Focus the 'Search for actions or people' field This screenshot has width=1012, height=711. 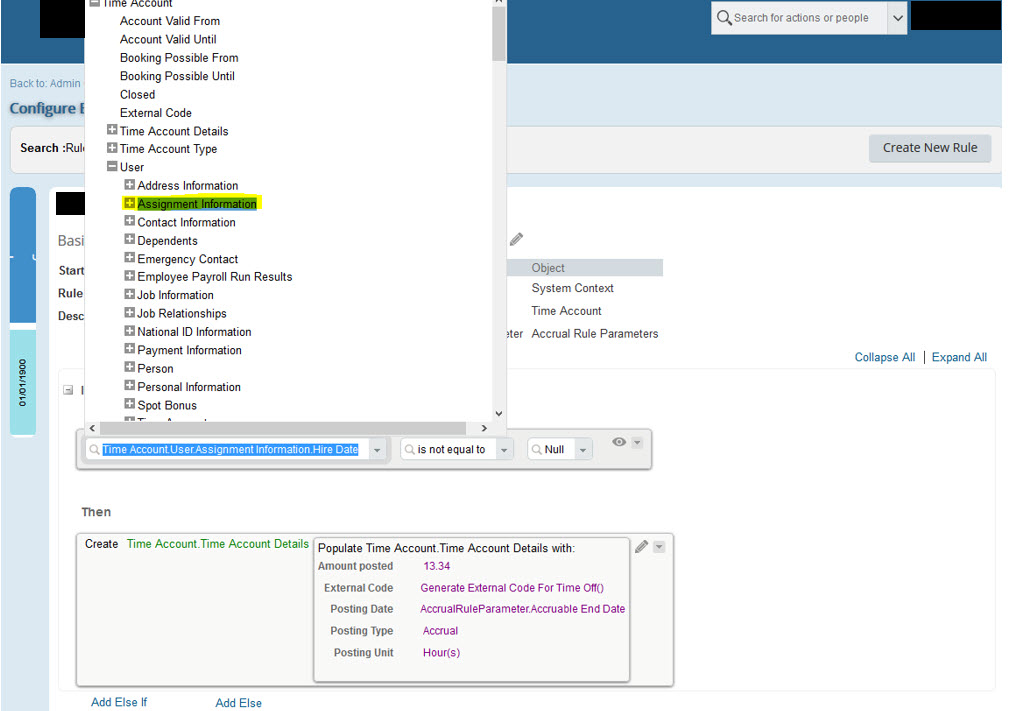click(801, 18)
